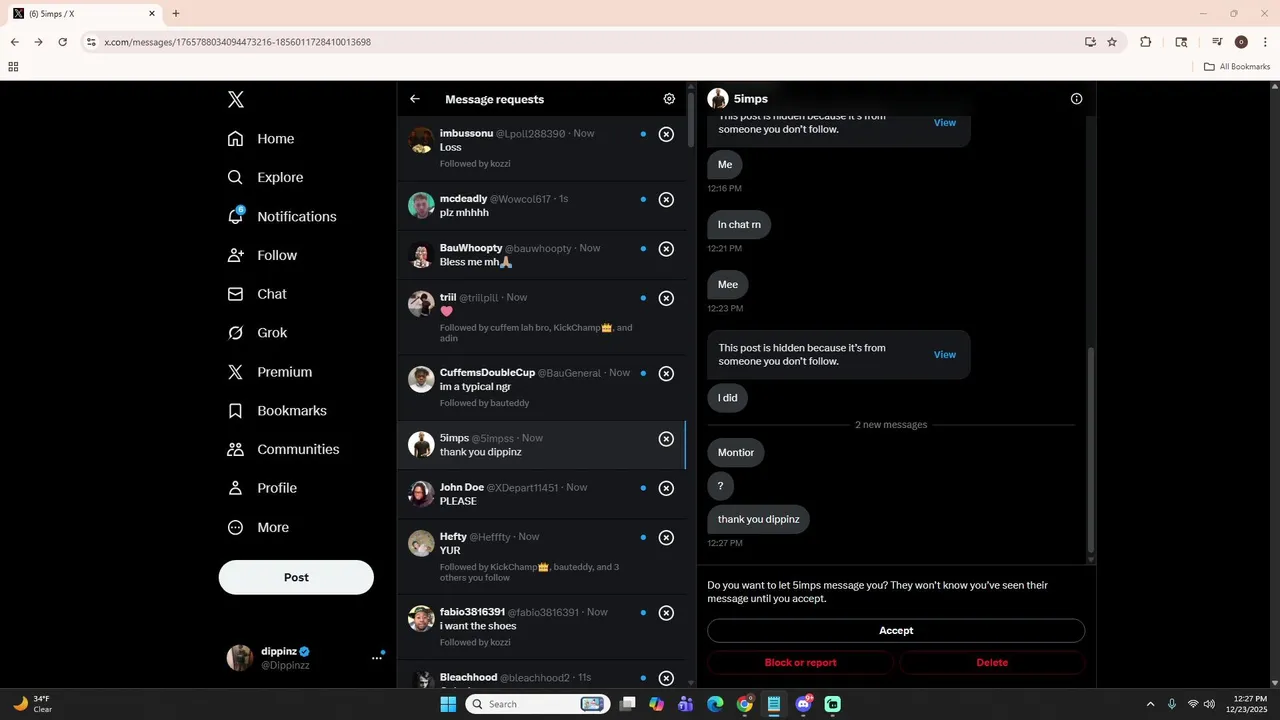Show hidden system tray icons
Screen dimensions: 1280x720
1150,704
